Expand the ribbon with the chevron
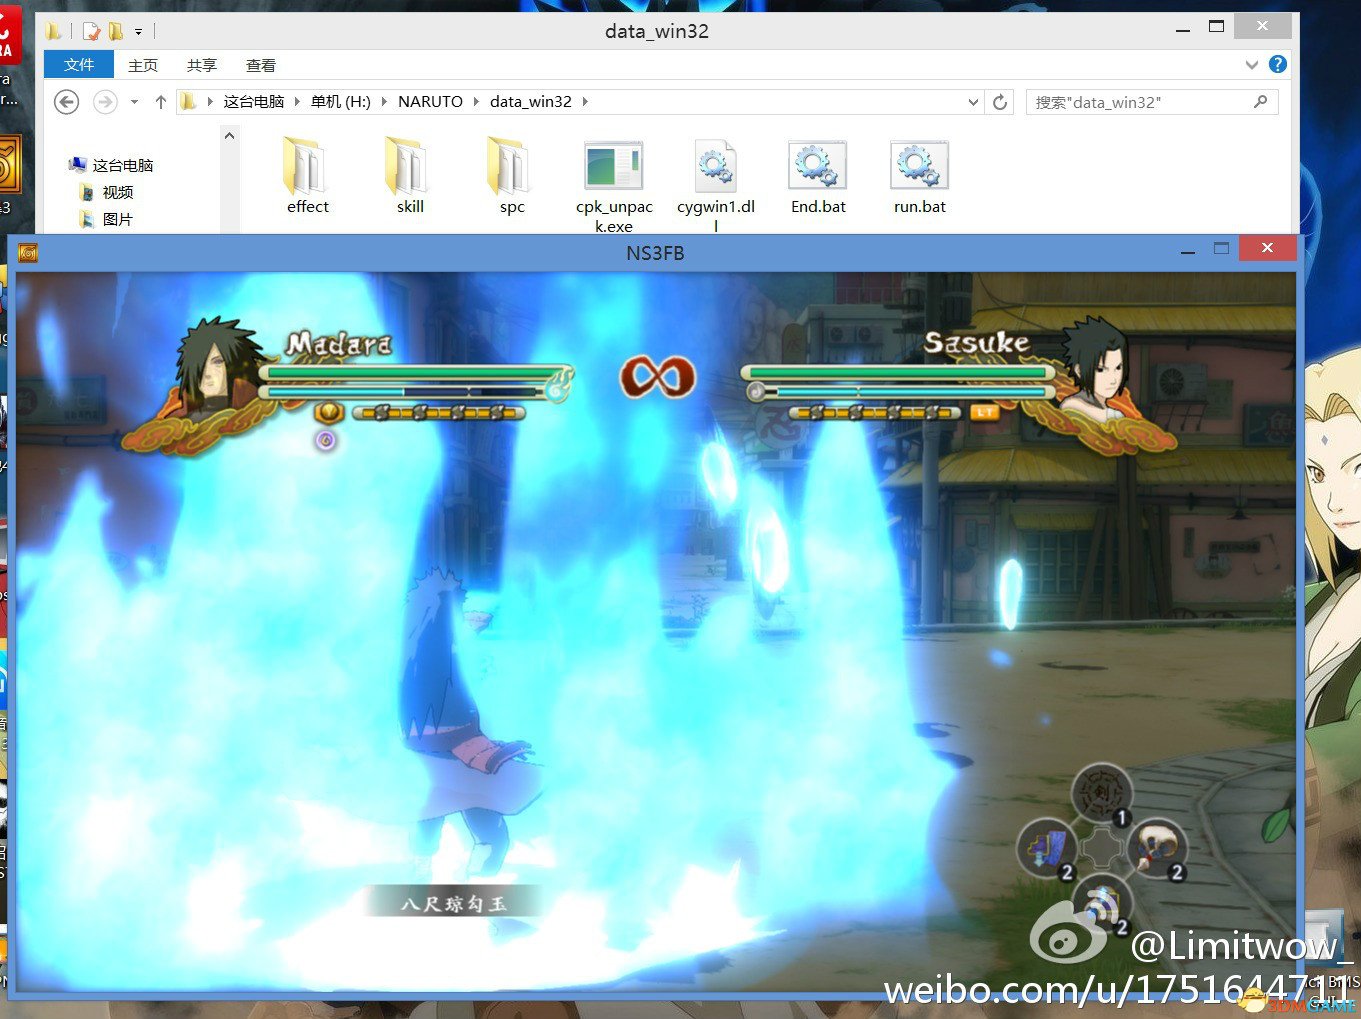1361x1019 pixels. (1252, 65)
